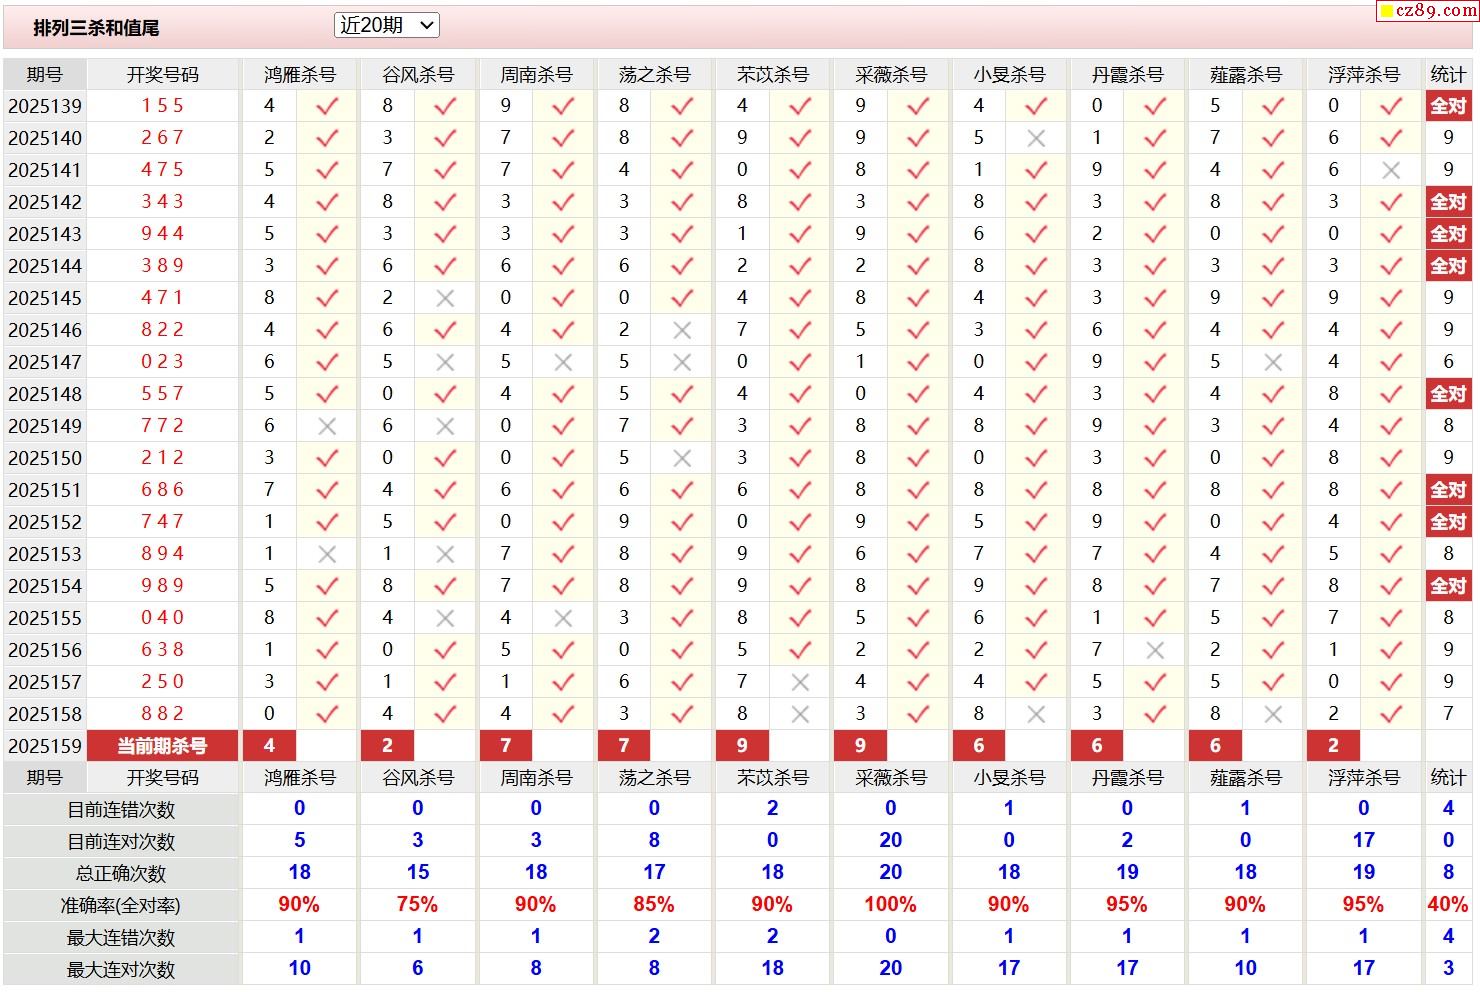Click the gray X in row 2025153 under 谷风杀号
The image size is (1480, 992).
(x=445, y=554)
